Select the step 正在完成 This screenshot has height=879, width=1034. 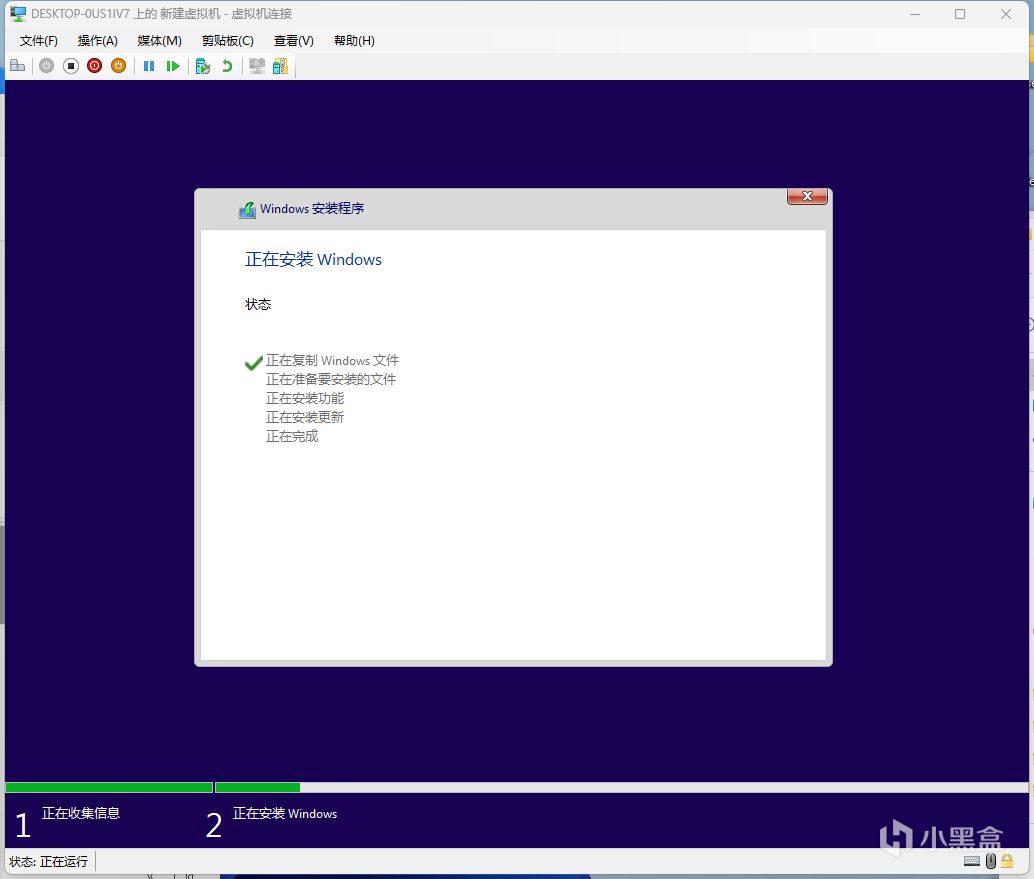pyautogui.click(x=292, y=437)
